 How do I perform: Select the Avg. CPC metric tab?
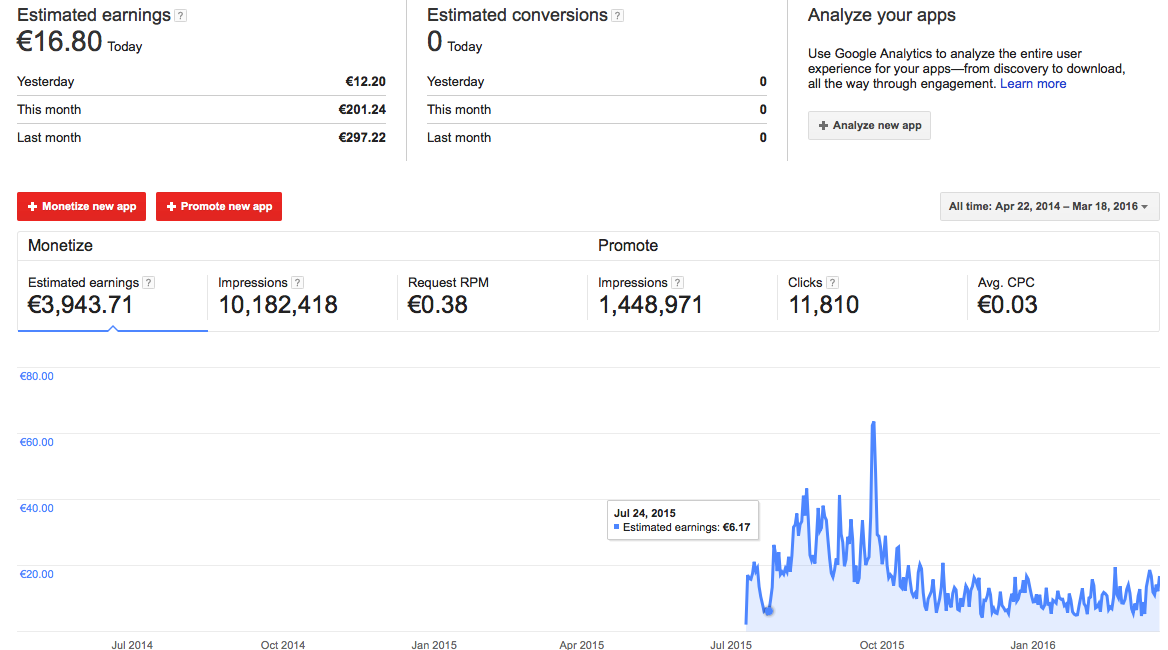point(1062,296)
